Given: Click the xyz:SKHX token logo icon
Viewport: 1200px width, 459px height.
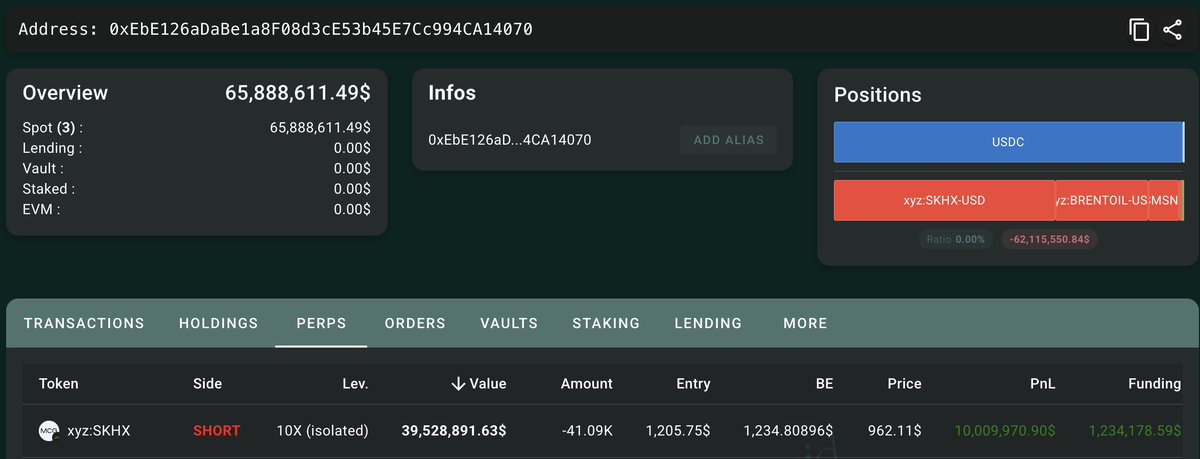Looking at the screenshot, I should [48, 431].
